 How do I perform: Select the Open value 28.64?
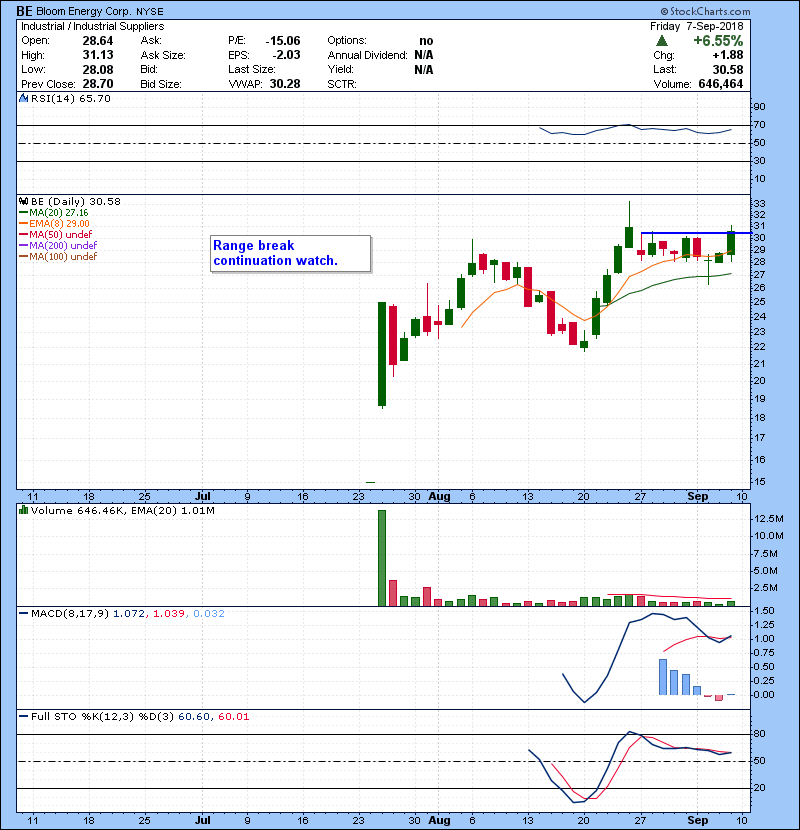click(98, 41)
